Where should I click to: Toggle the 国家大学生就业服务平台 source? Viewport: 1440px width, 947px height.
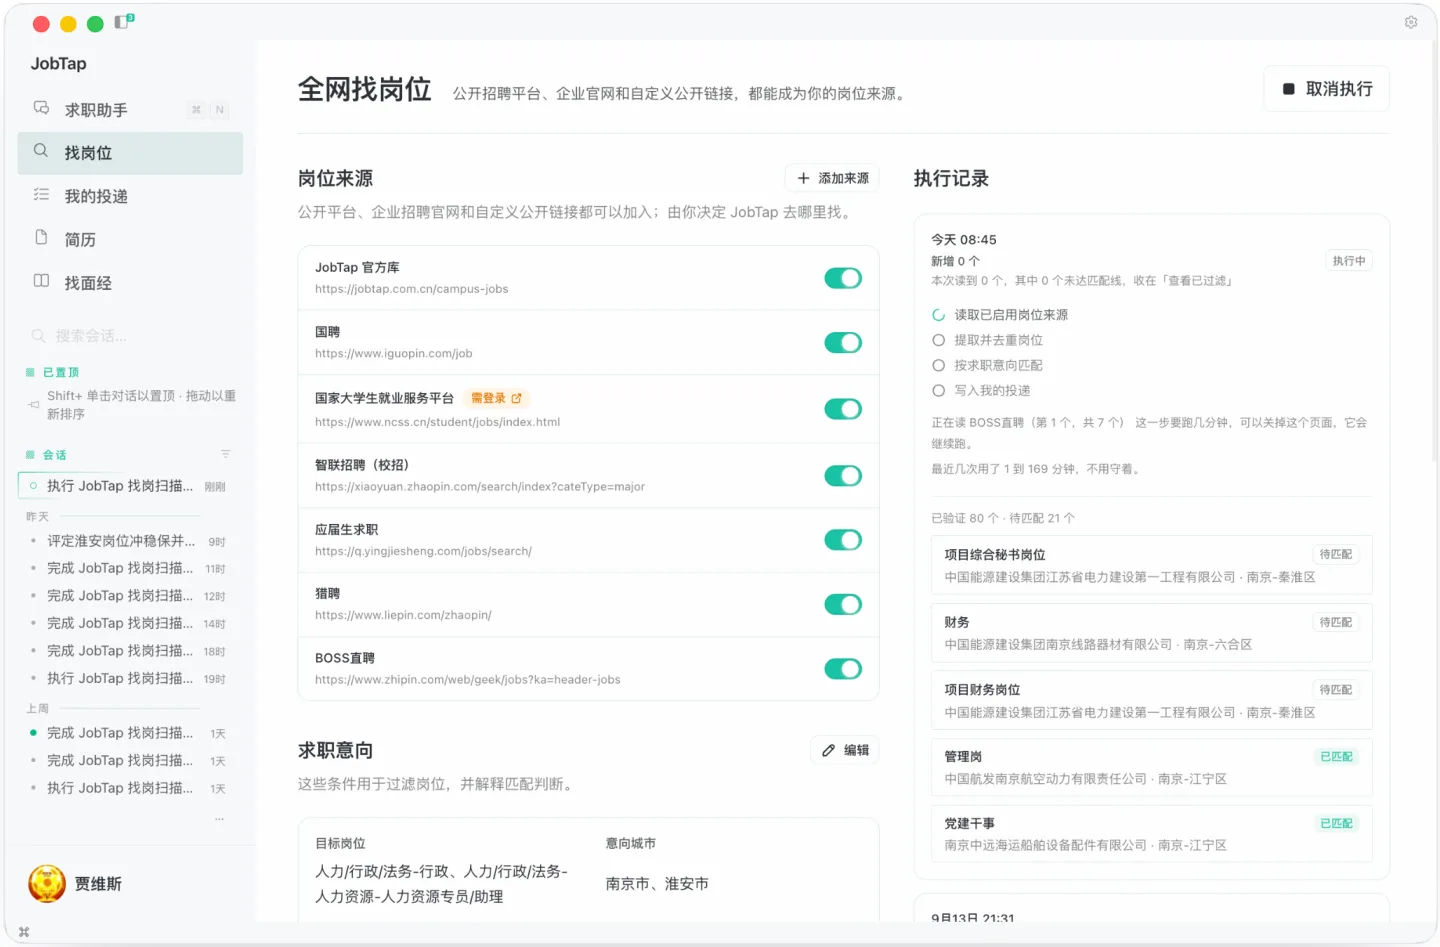(x=843, y=409)
